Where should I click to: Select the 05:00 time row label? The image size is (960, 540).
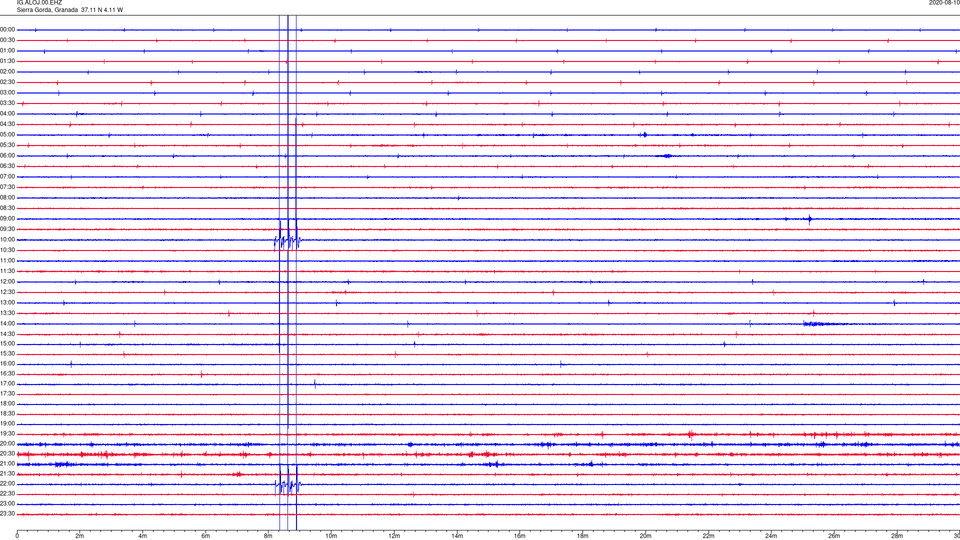8,135
